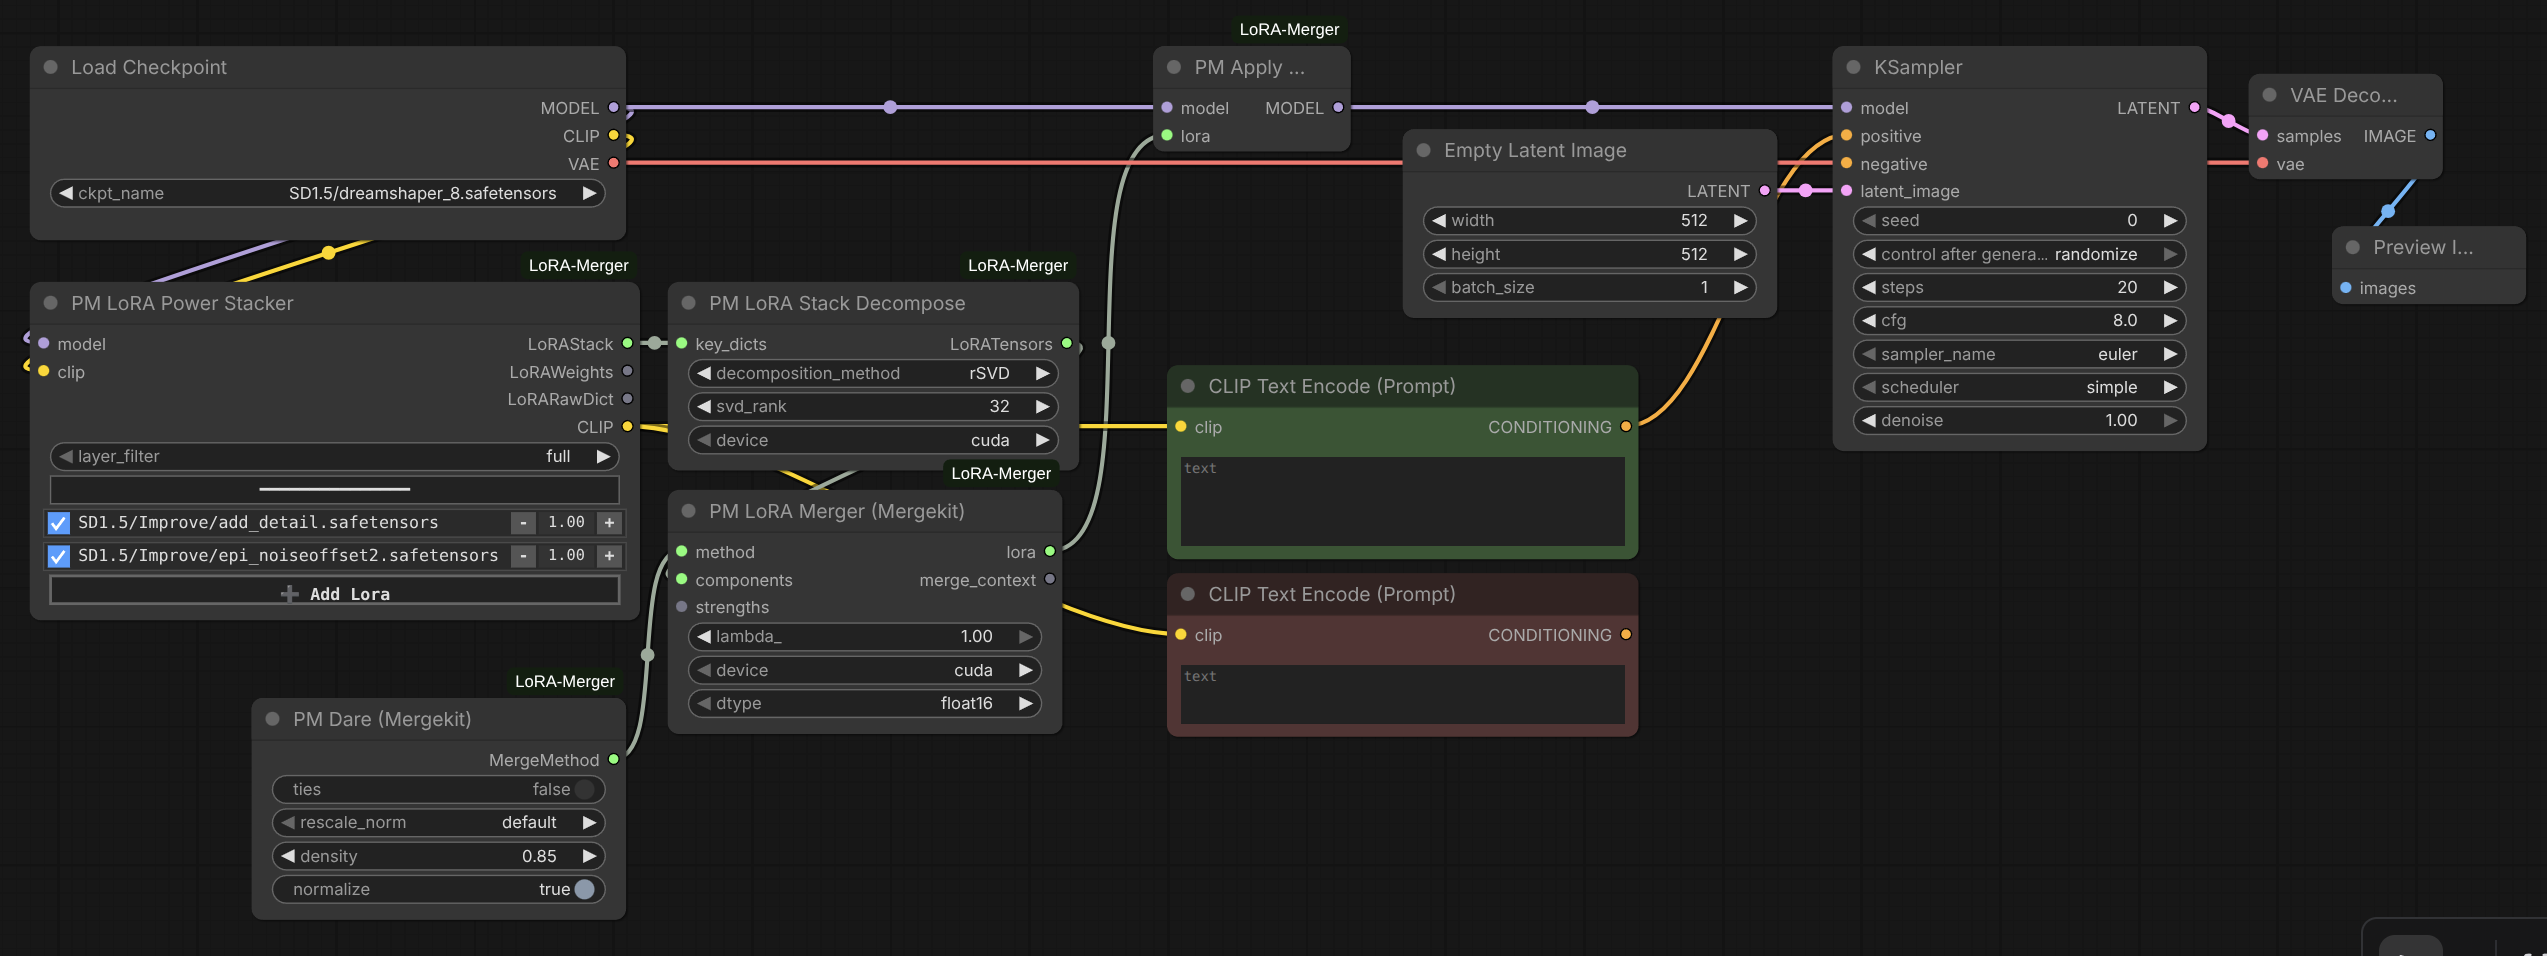Collapse the PM LoRA Merger (Mergekit) node dot

coord(688,511)
